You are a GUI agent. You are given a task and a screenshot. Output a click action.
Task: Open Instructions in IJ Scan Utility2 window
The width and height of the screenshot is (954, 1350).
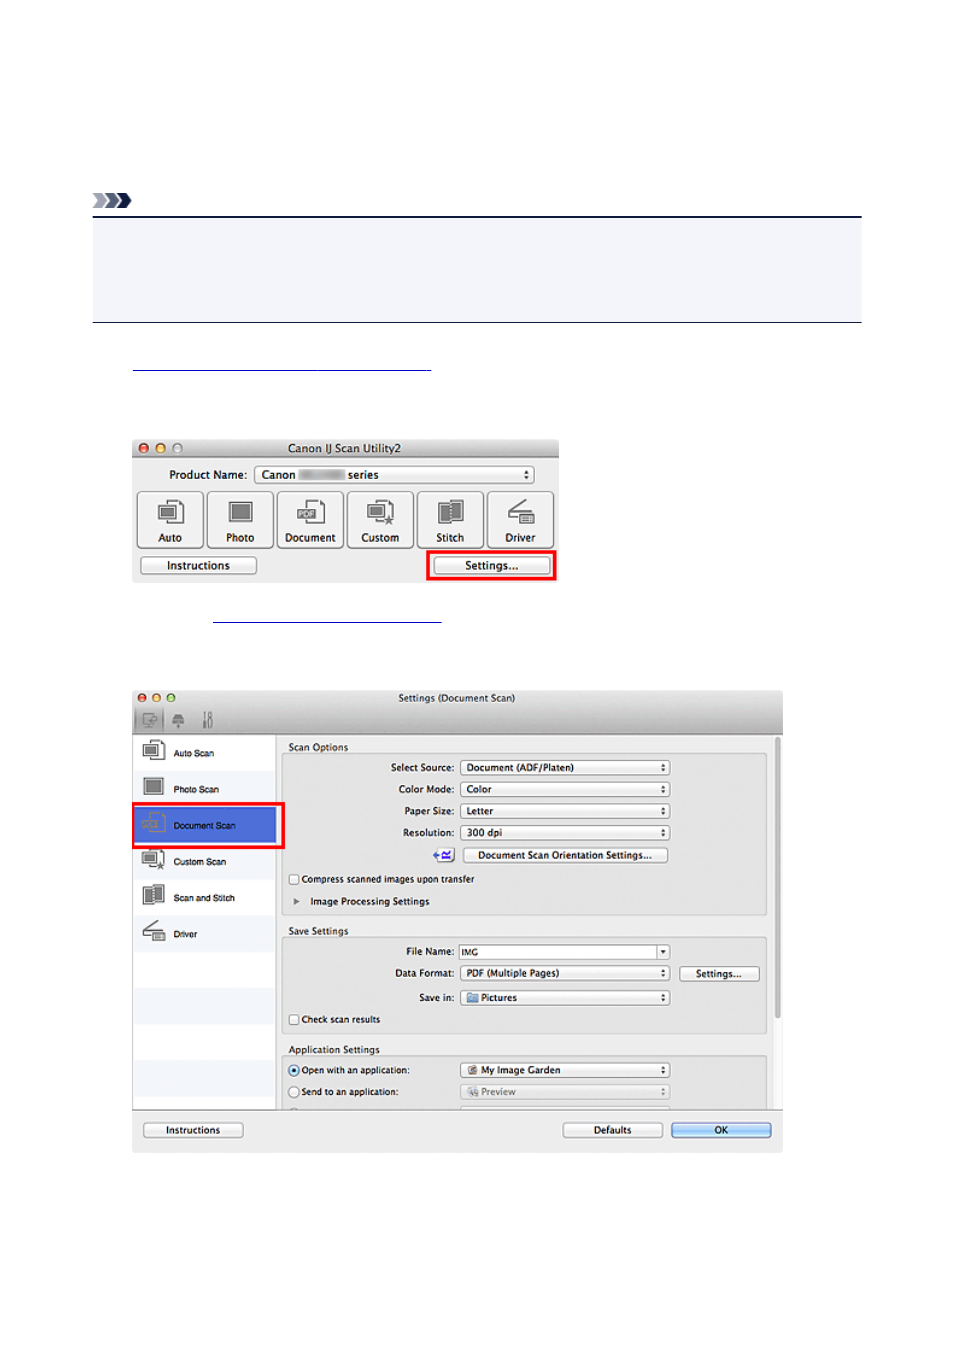coord(198,566)
